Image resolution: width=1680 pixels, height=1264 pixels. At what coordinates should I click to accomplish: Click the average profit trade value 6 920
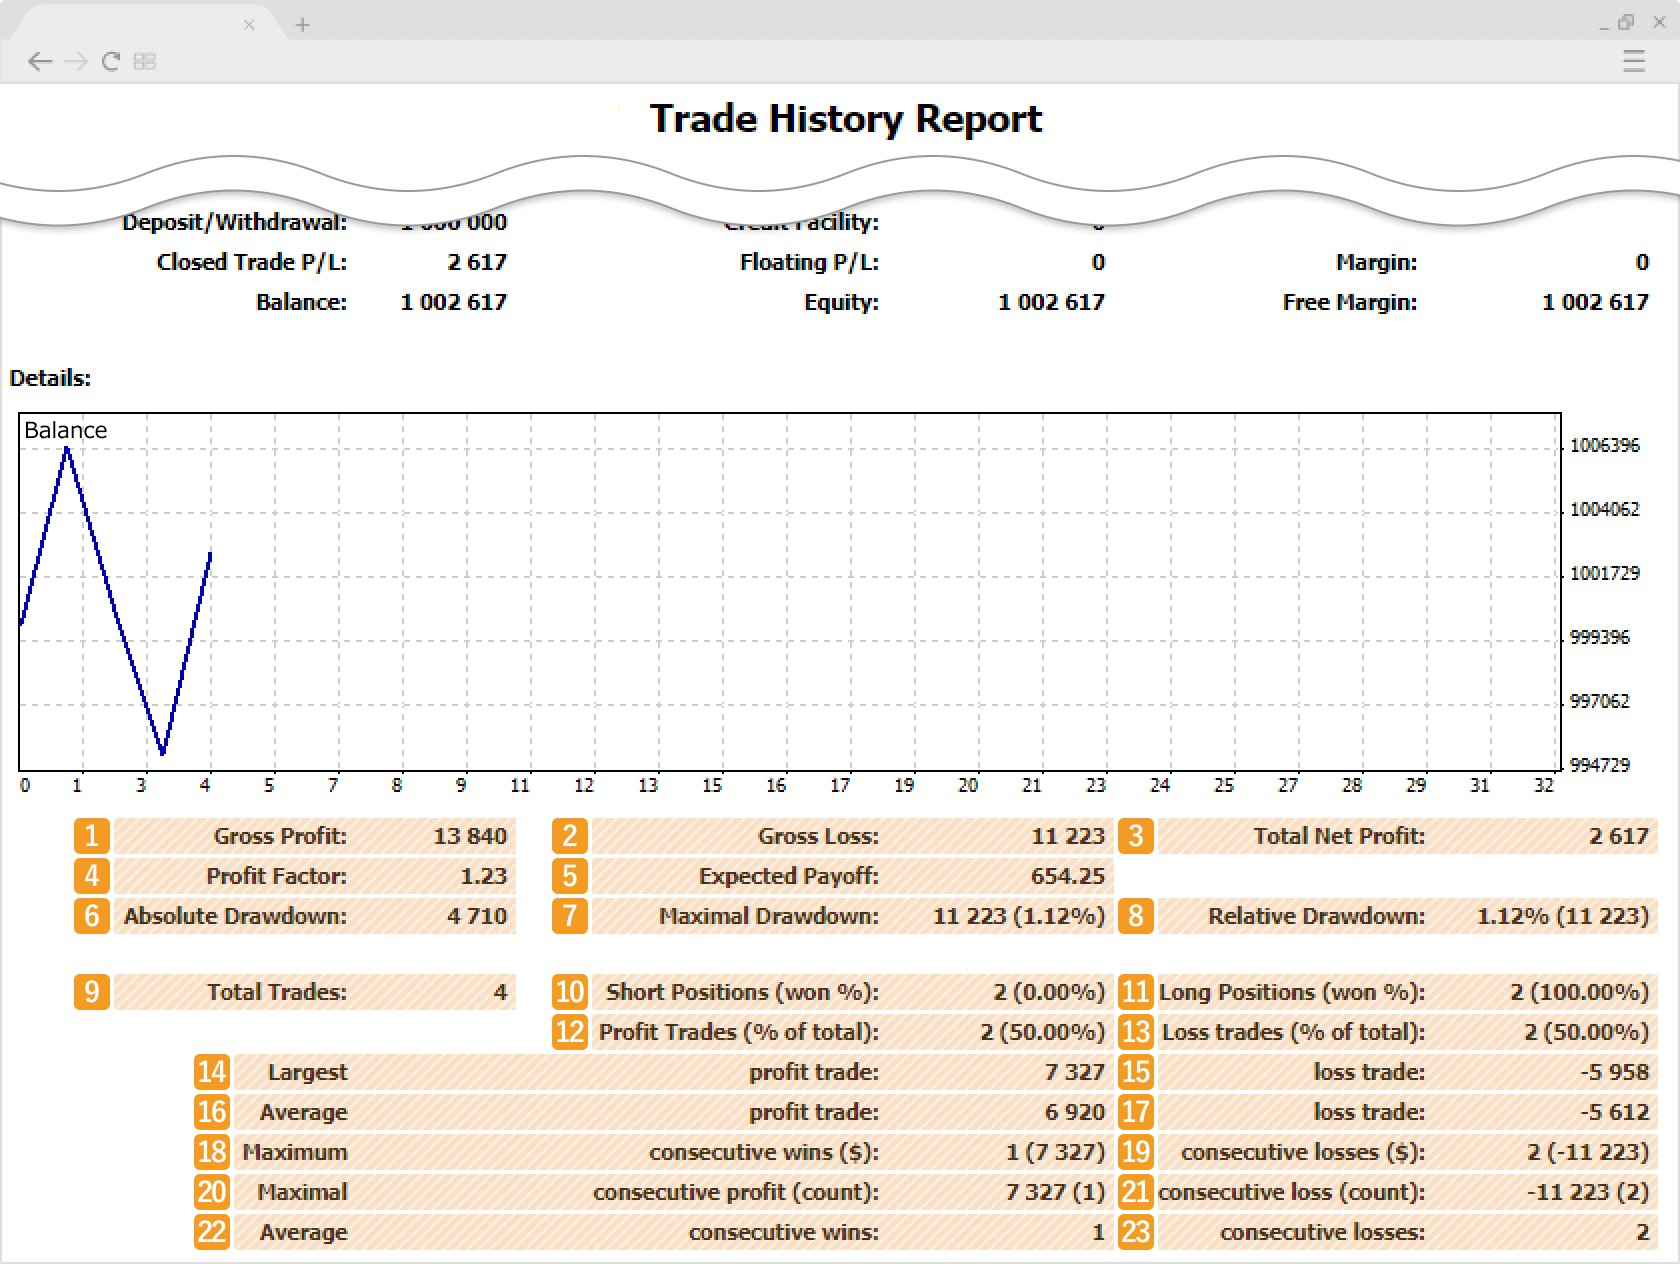[x=1075, y=1112]
